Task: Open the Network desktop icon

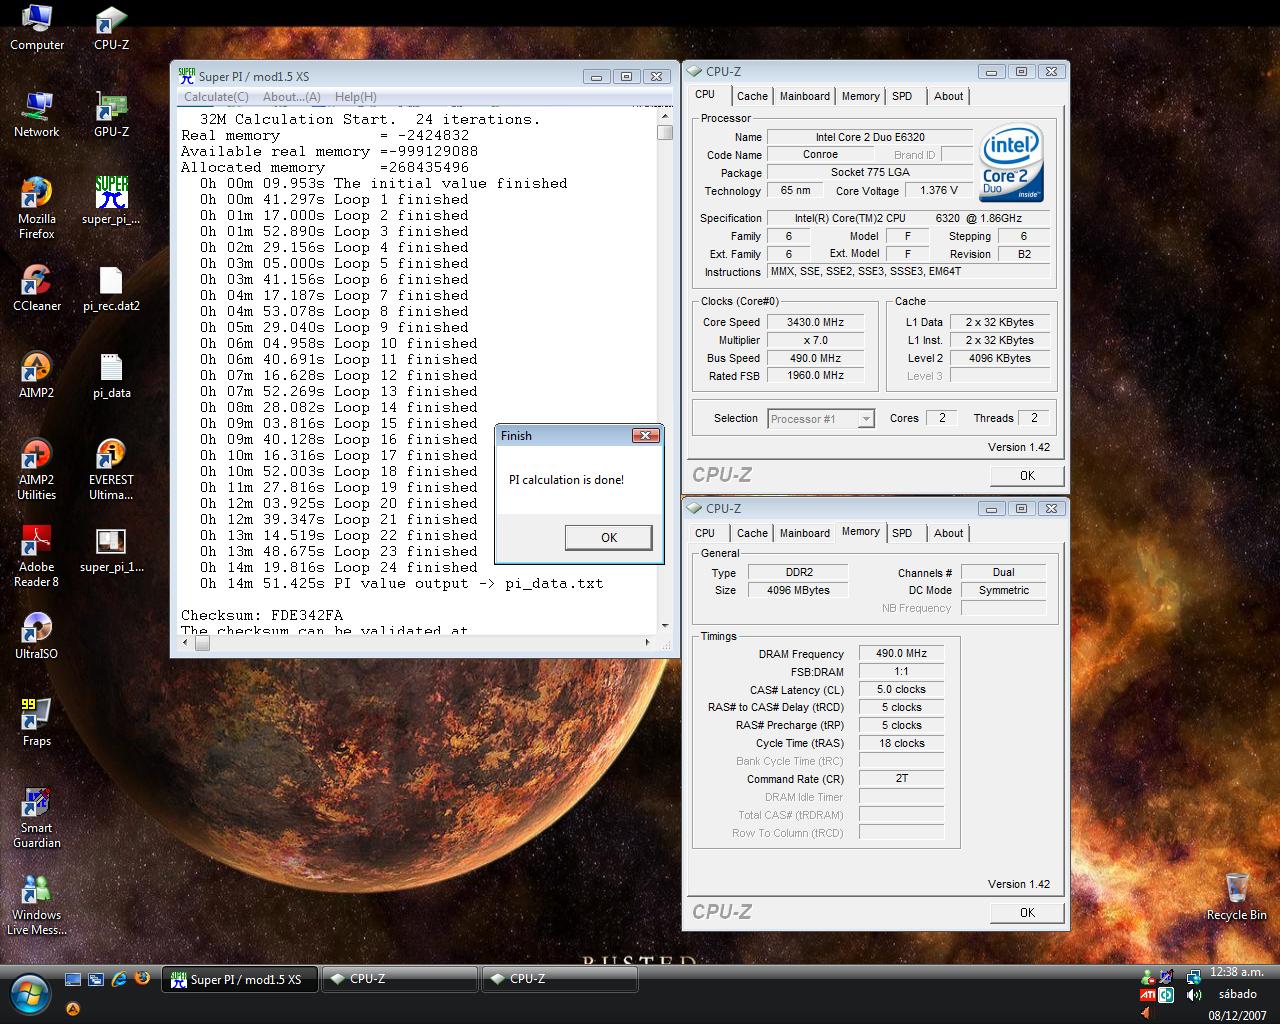Action: pyautogui.click(x=37, y=114)
